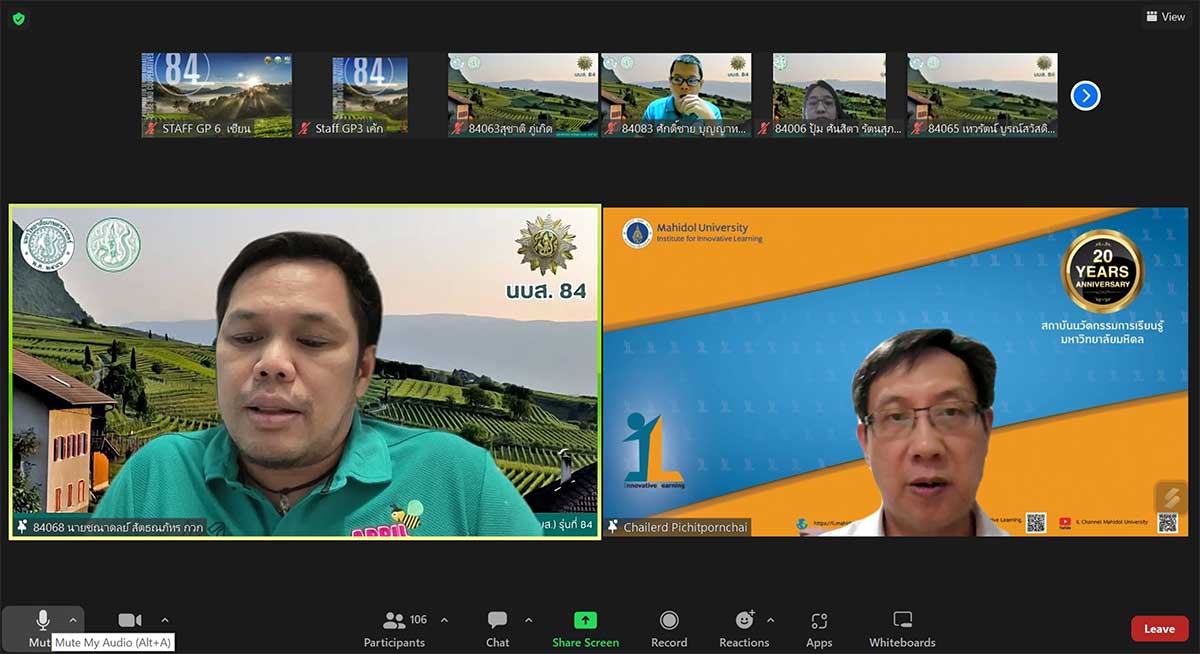Viewport: 1200px width, 654px height.
Task: Click the green encryption shield icon
Action: point(19,18)
